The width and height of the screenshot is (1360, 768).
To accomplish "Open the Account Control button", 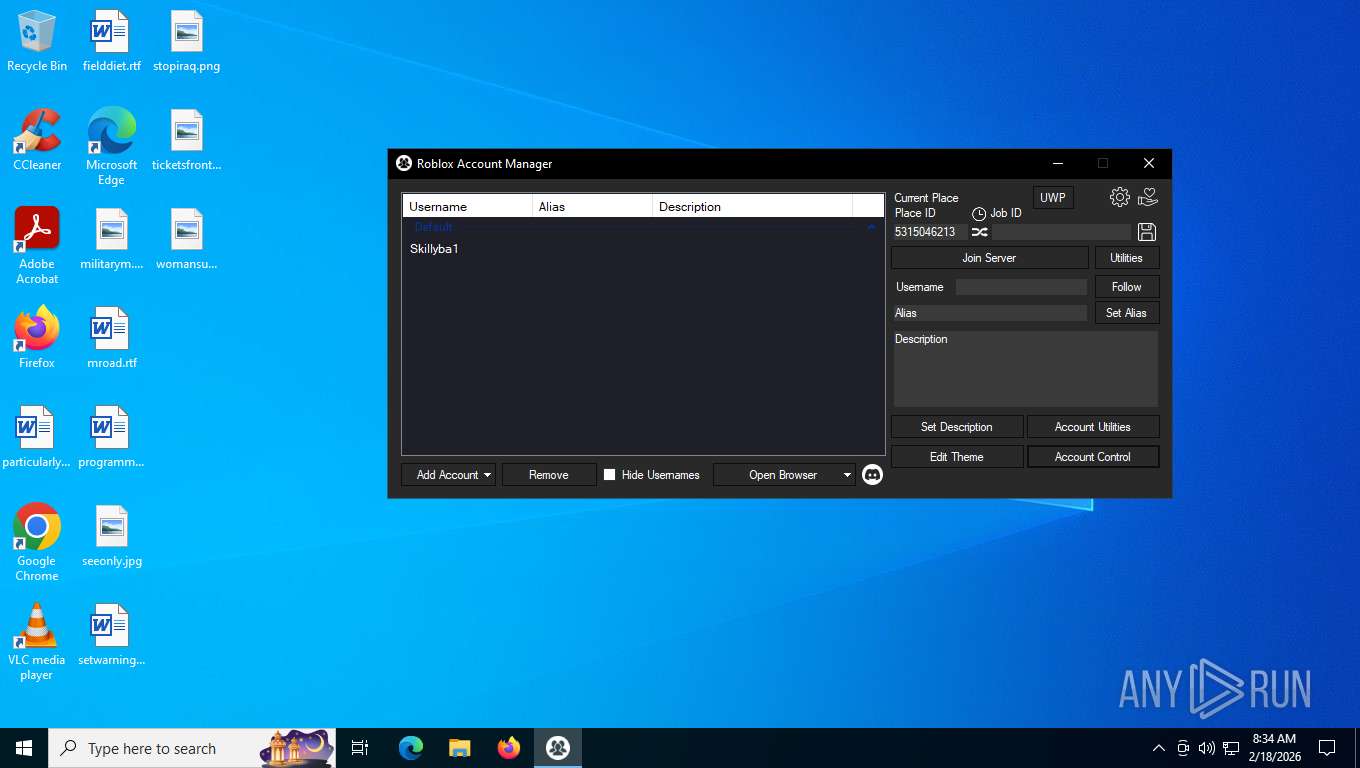I will [1093, 457].
